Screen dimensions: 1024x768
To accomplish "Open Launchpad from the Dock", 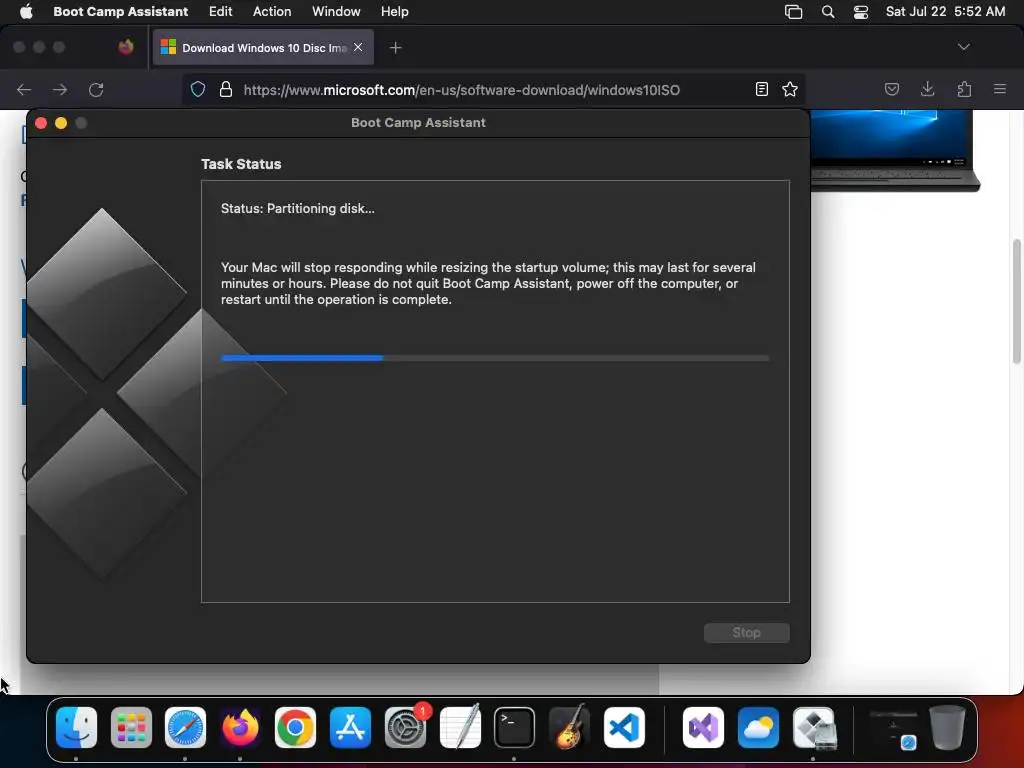I will 131,728.
